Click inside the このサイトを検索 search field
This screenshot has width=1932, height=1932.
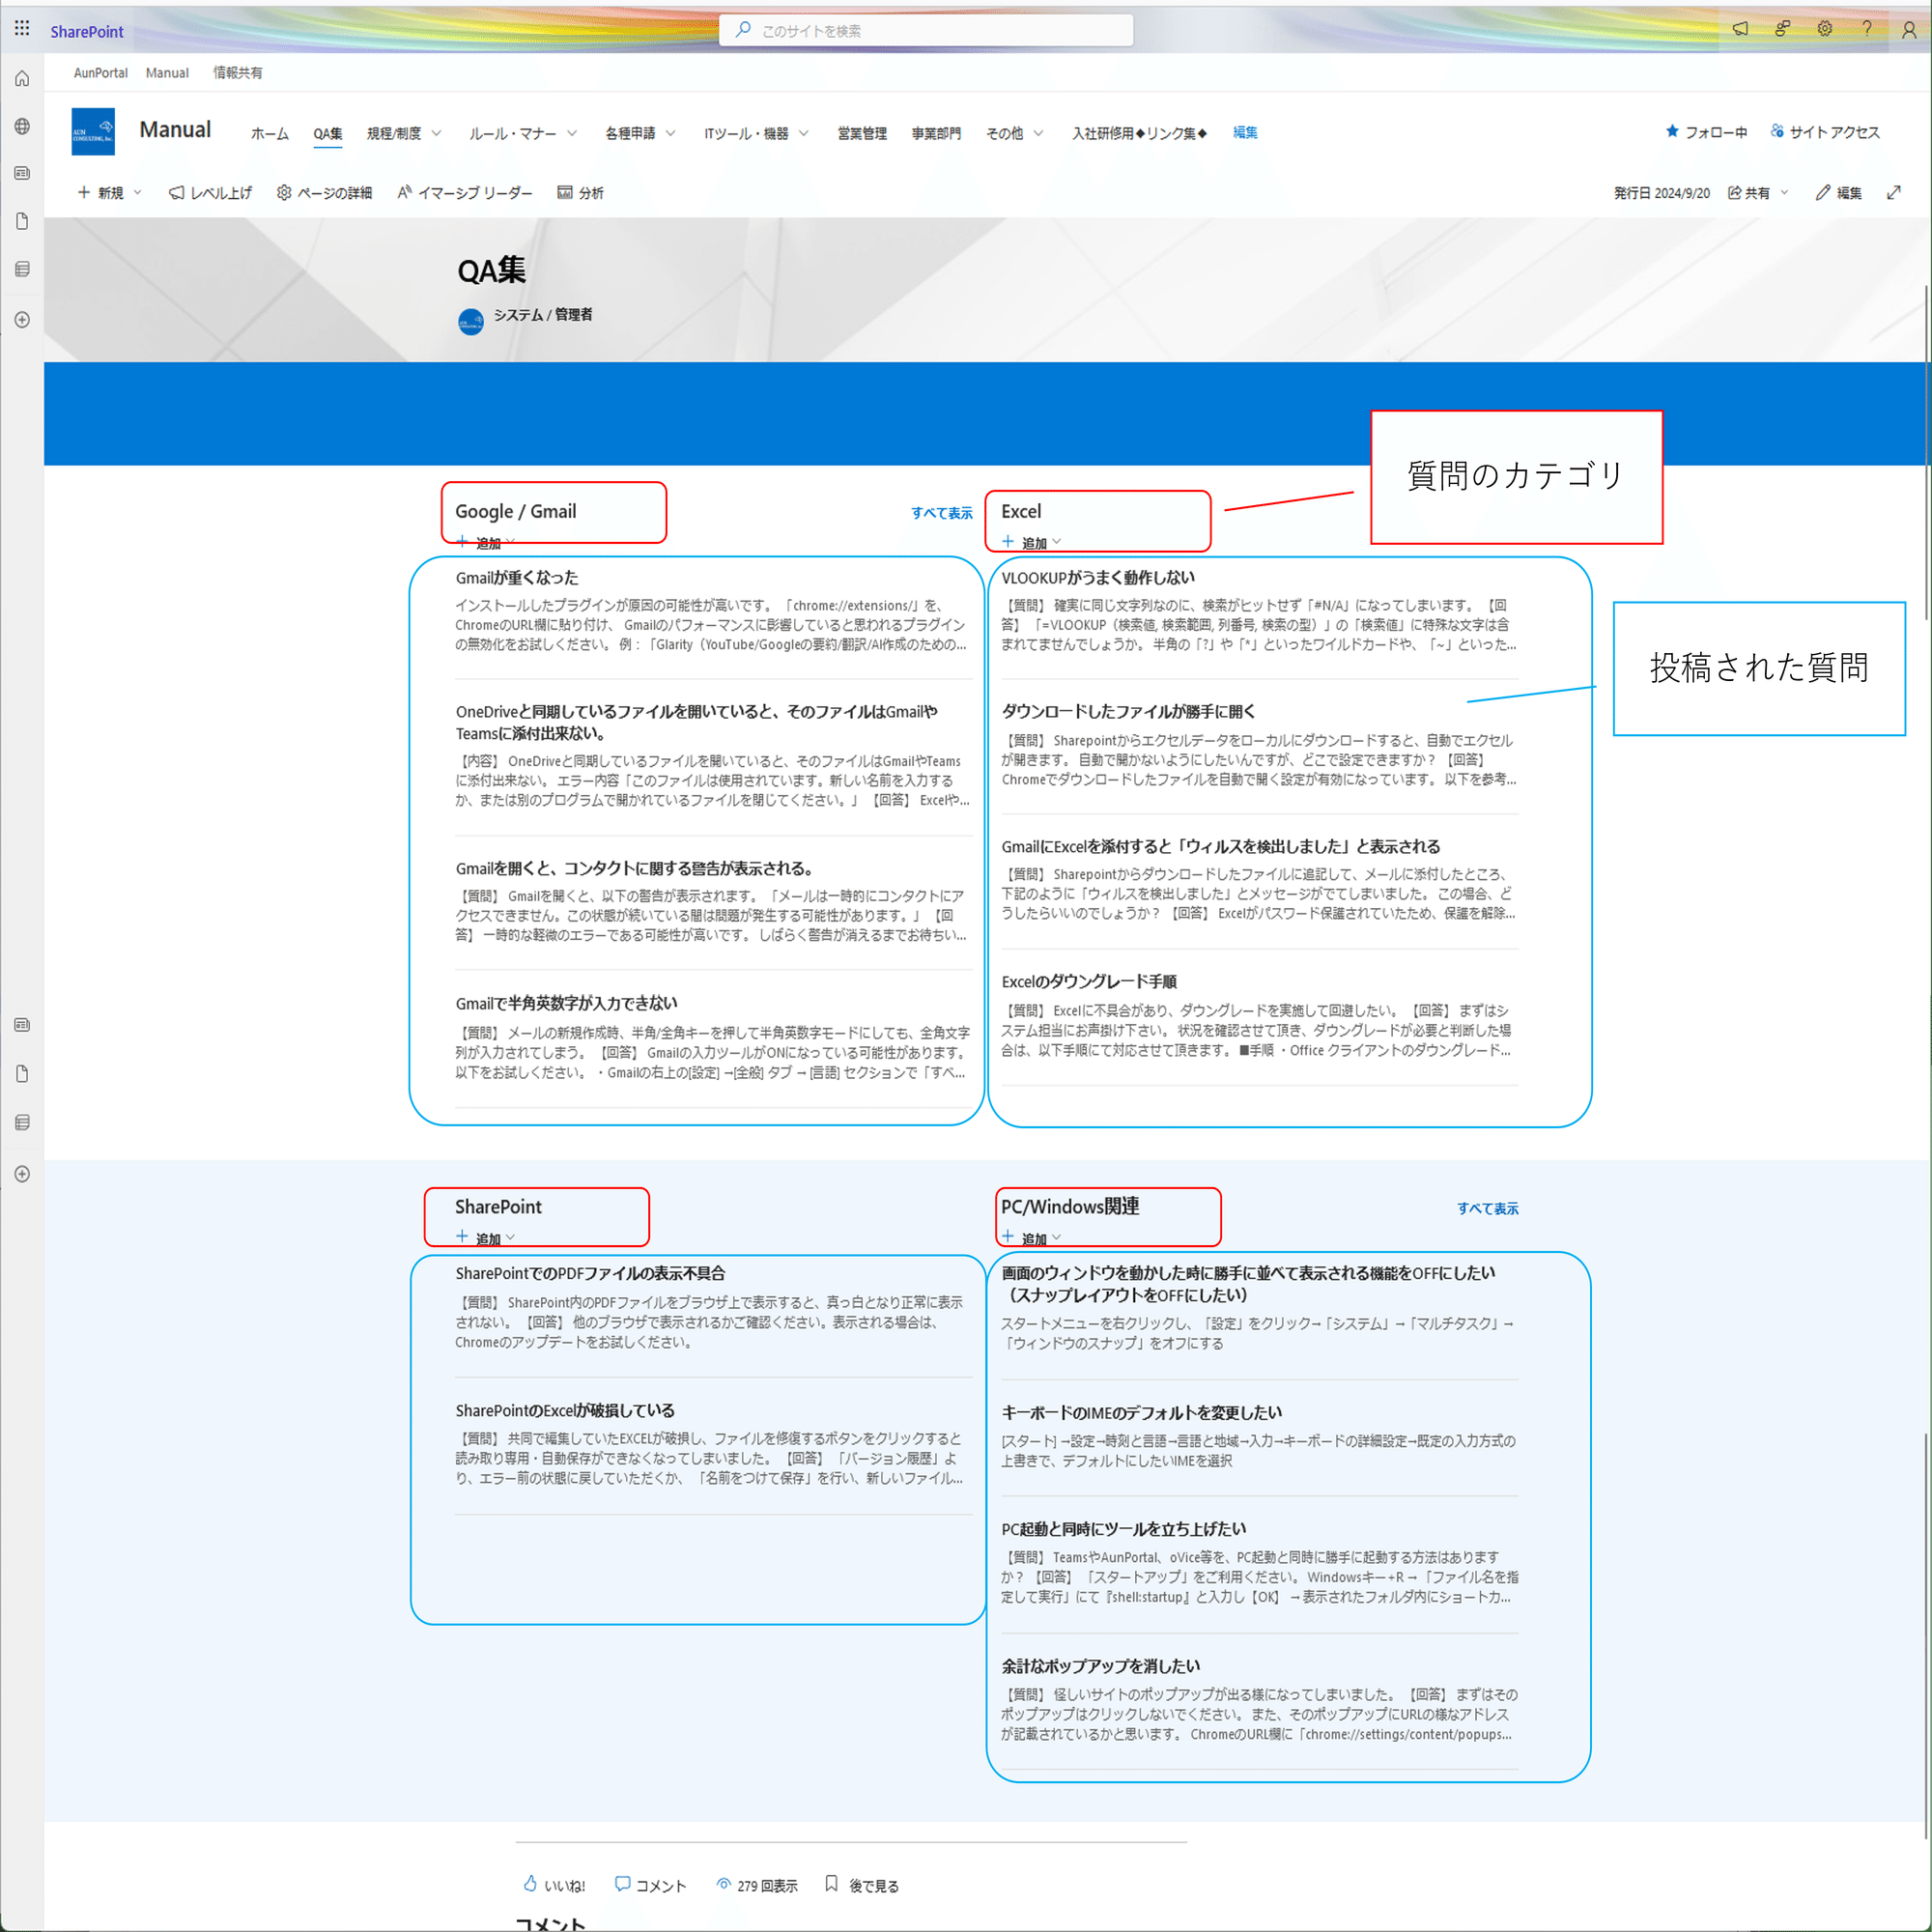tap(925, 29)
